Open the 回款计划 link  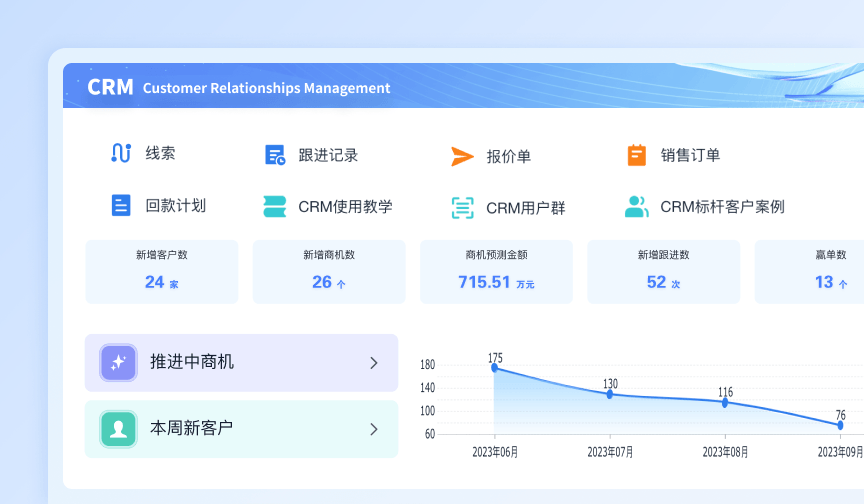[175, 205]
